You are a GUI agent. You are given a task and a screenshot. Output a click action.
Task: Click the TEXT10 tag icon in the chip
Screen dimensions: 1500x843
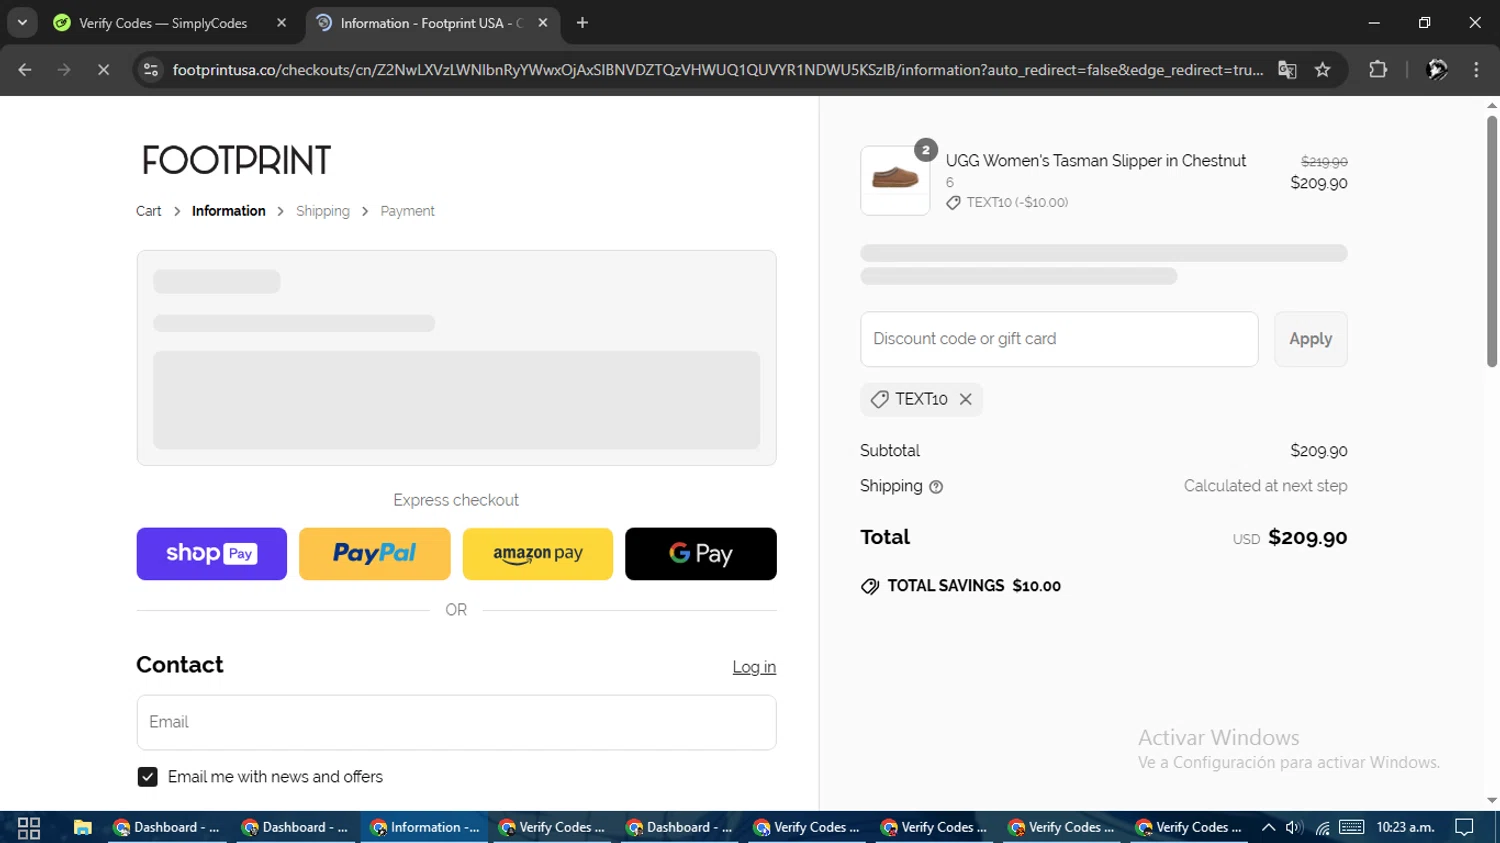[879, 399]
